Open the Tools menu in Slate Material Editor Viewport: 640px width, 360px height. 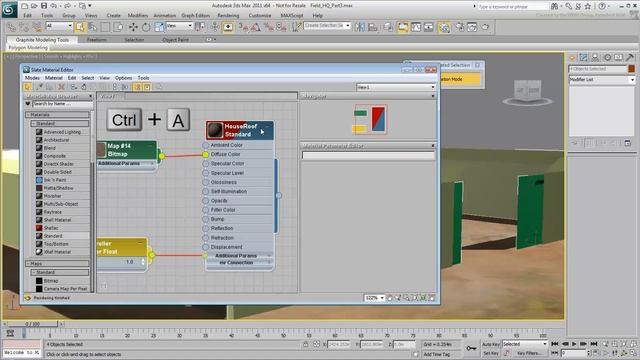[143, 78]
